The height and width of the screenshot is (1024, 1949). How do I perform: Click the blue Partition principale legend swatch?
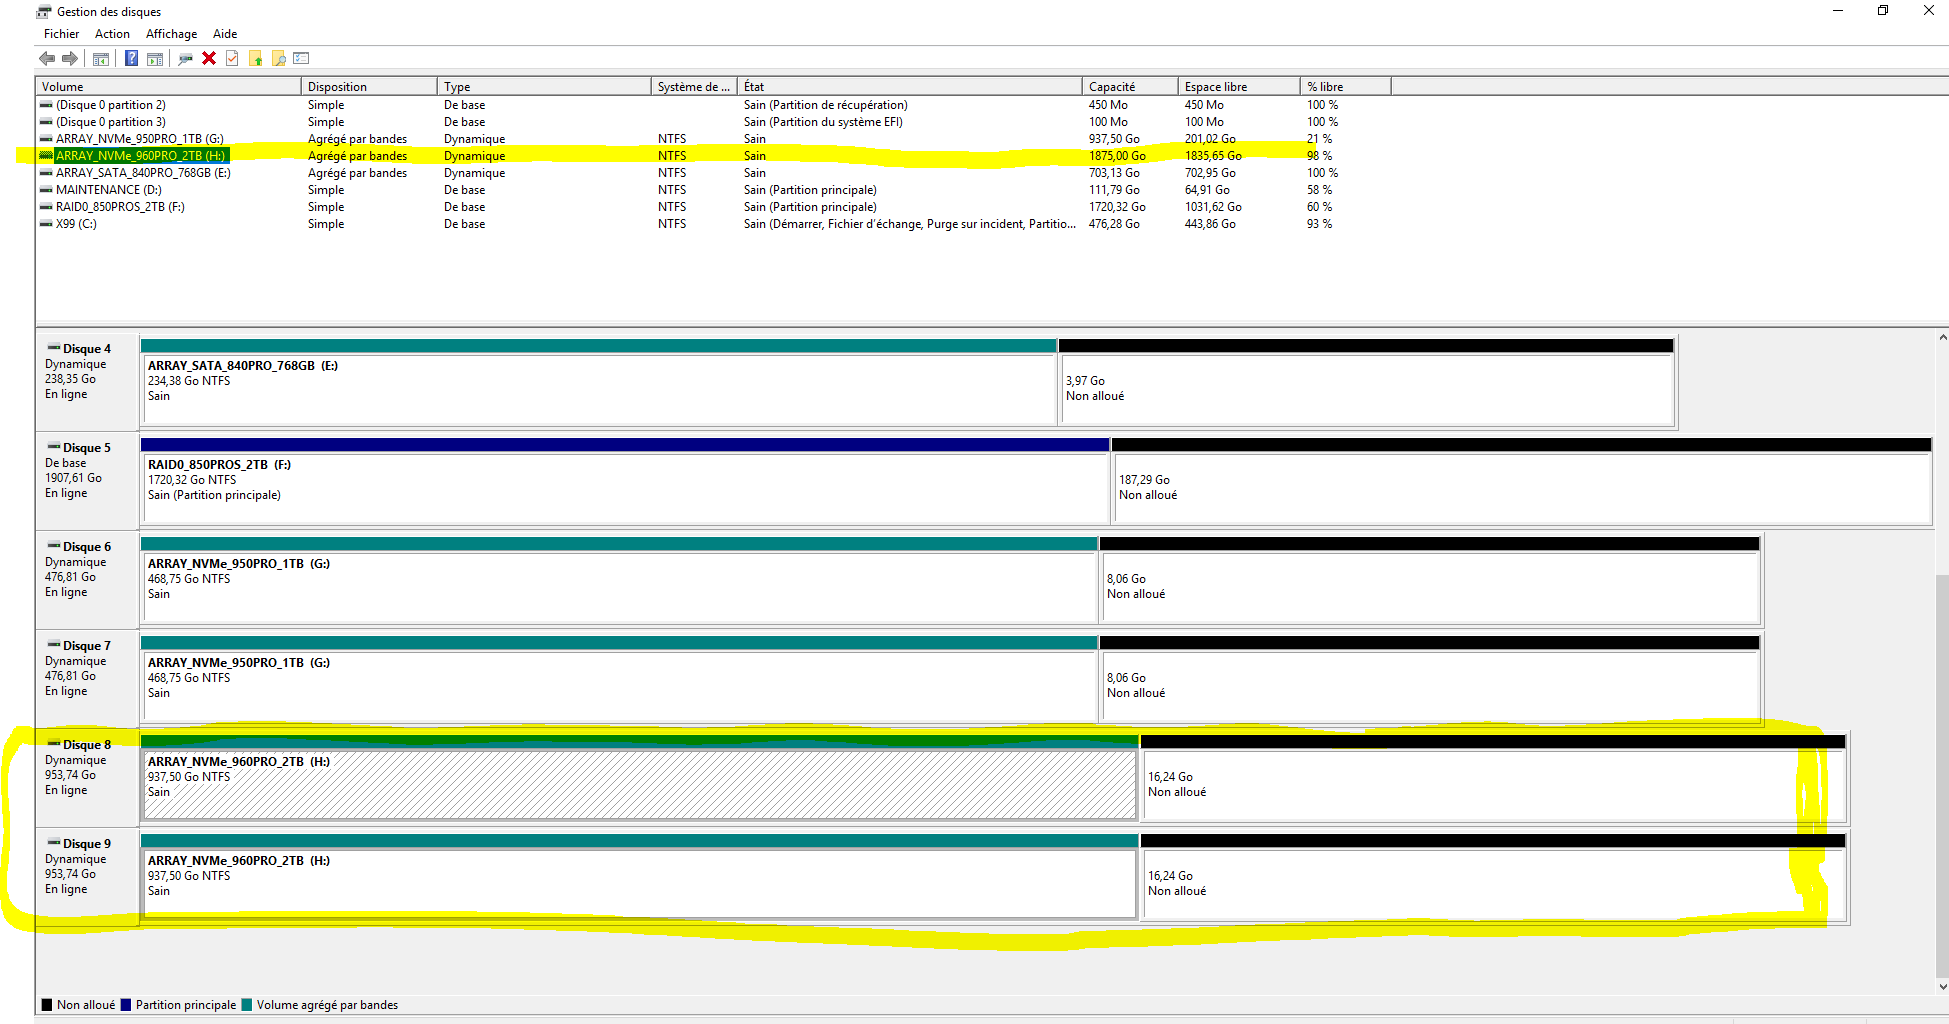pyautogui.click(x=126, y=1005)
